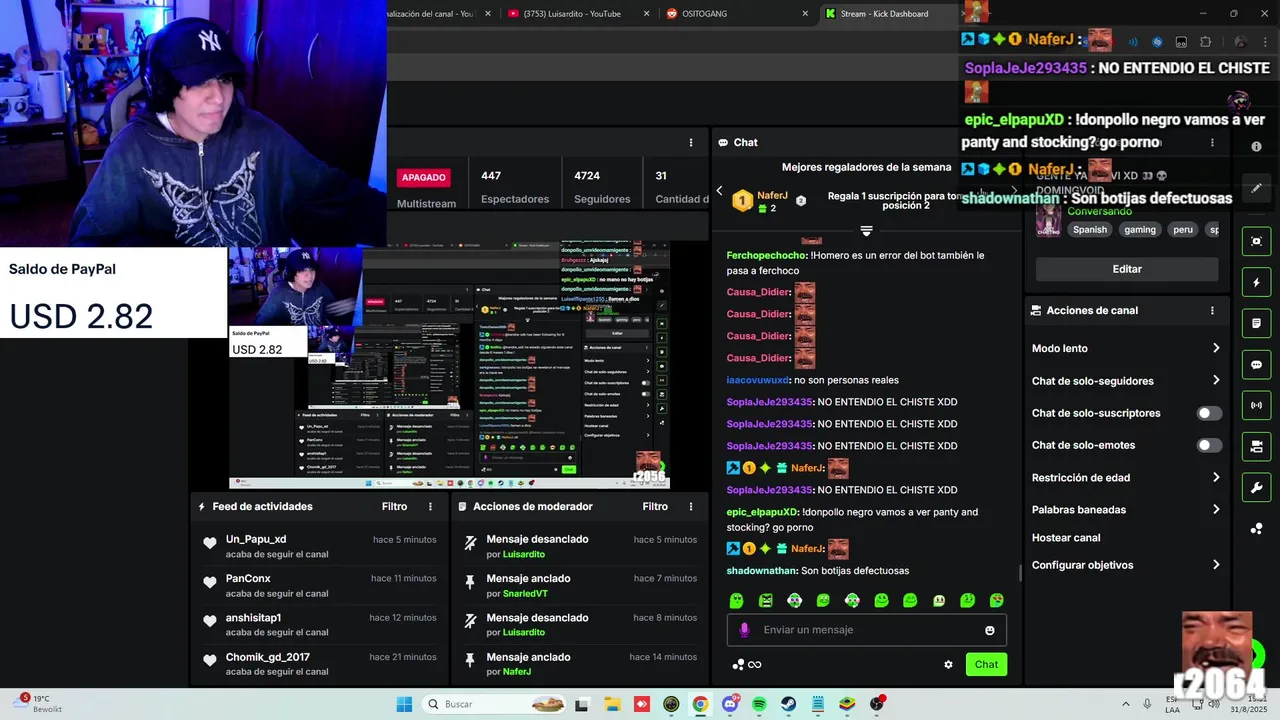This screenshot has width=1280, height=720.
Task: Collapse top gifters banner handle
Action: [x=866, y=230]
